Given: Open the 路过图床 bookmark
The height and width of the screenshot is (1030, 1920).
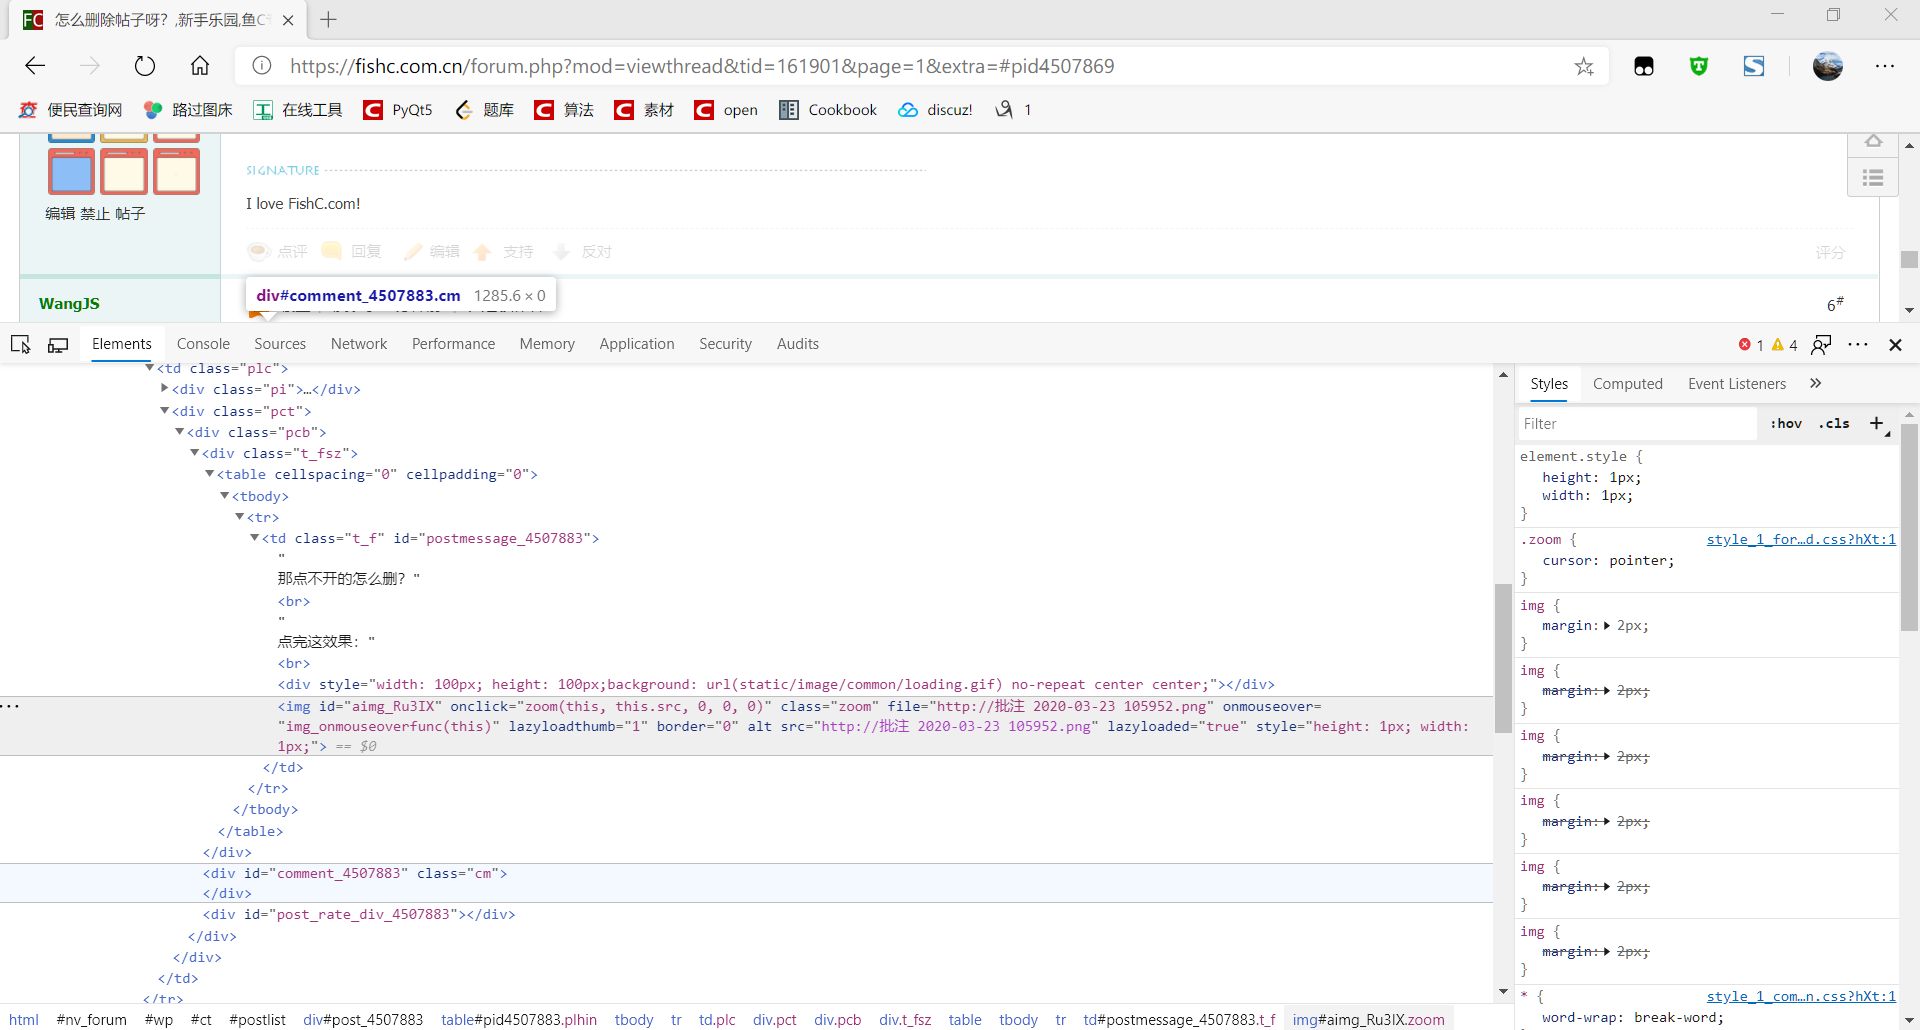Looking at the screenshot, I should [x=188, y=110].
